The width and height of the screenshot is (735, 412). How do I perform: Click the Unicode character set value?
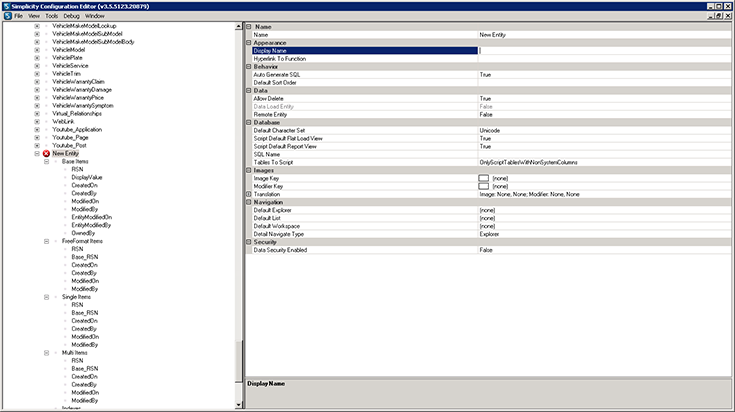489,130
